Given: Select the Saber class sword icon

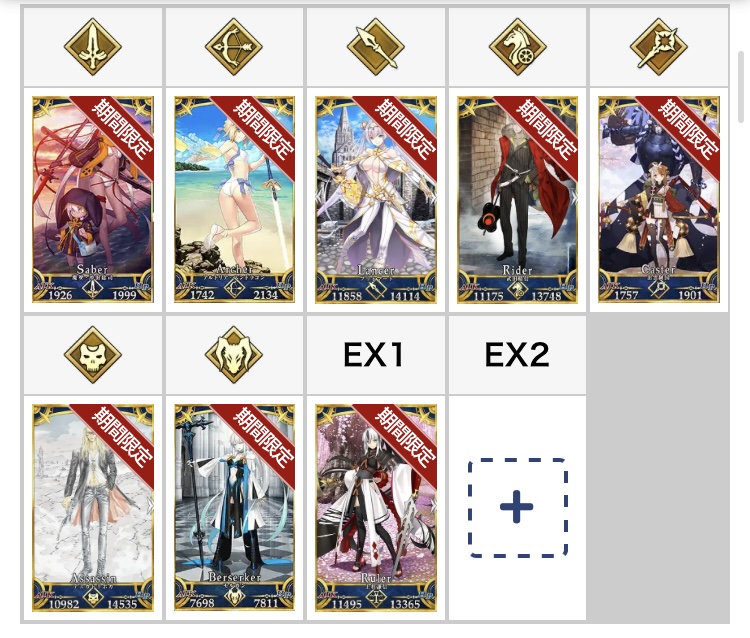Looking at the screenshot, I should pos(92,47).
